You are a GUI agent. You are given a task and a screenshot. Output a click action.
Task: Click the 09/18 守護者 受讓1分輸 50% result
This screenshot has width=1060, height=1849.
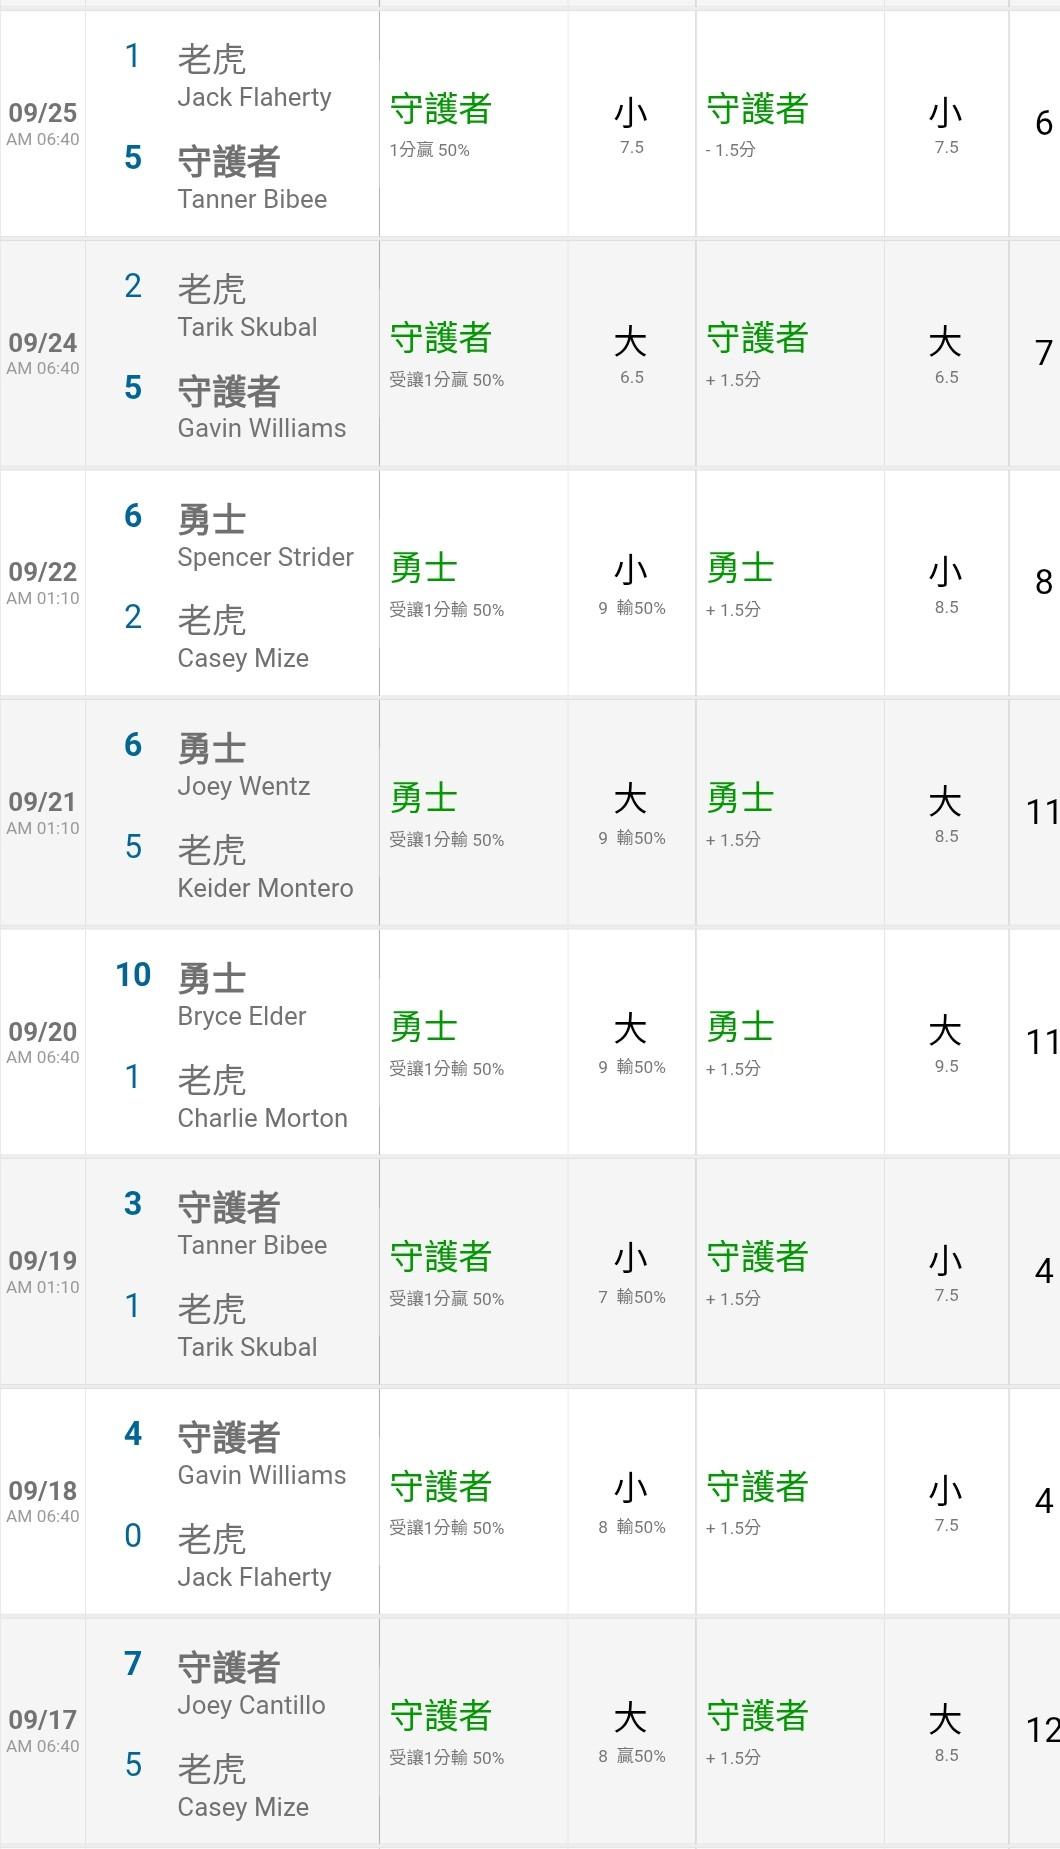pos(446,1501)
